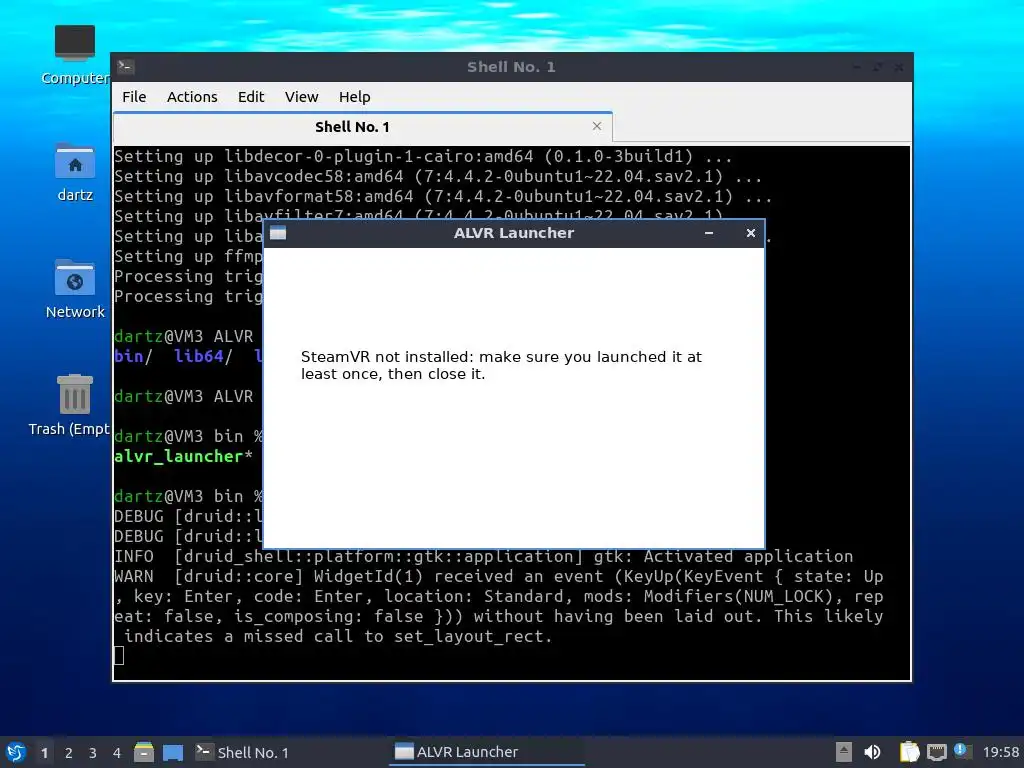1024x768 pixels.
Task: Minimize the ALVR Launcher window
Action: point(709,233)
